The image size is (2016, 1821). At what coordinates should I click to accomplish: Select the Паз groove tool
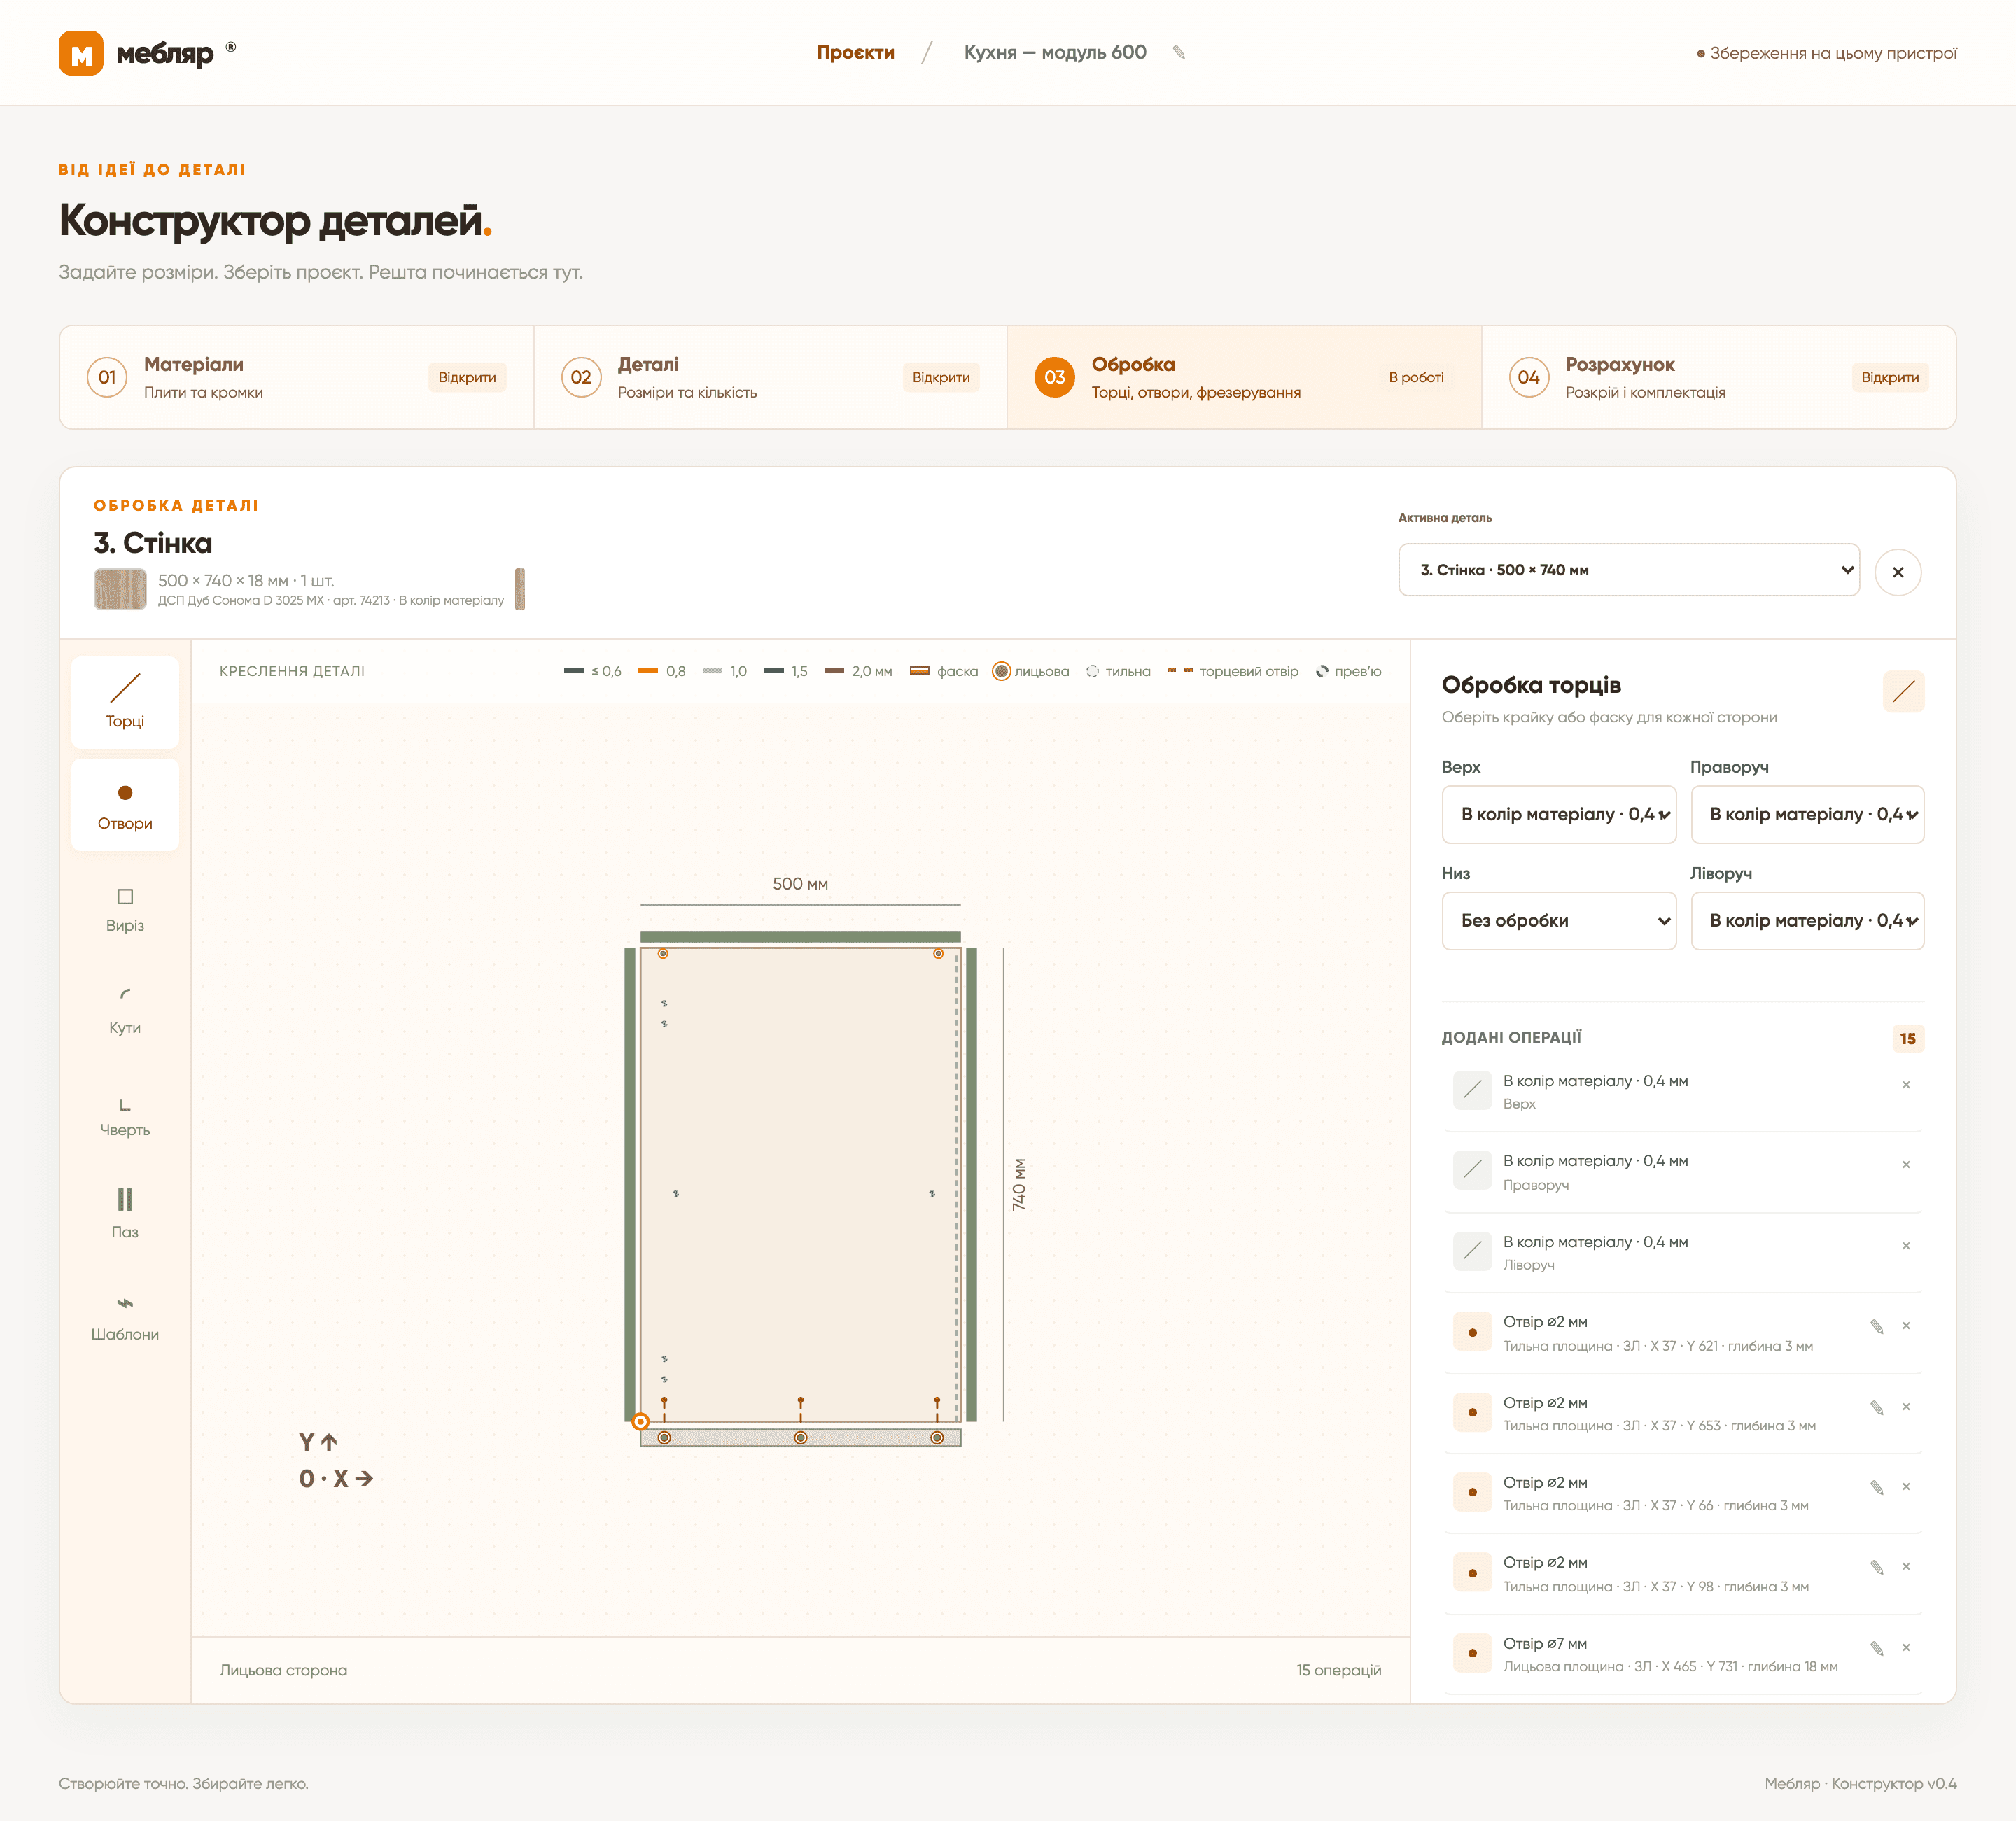click(125, 1214)
